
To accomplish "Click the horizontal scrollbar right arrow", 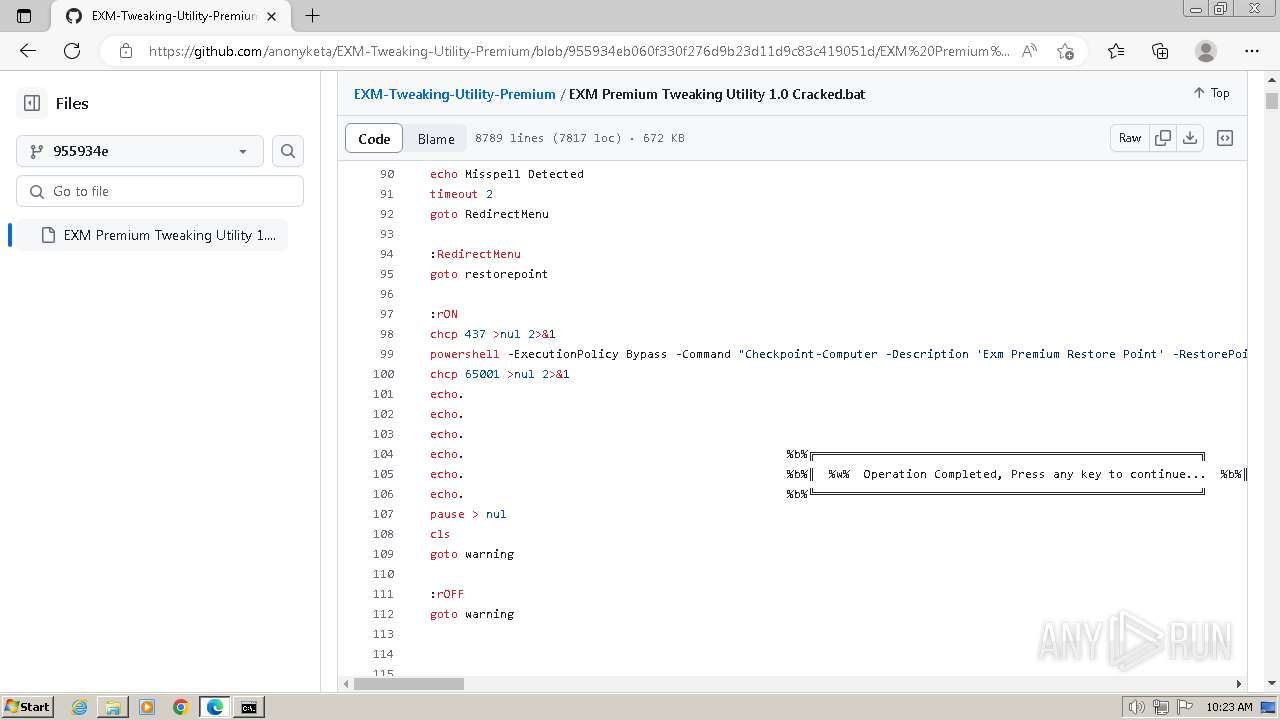I will 1238,684.
